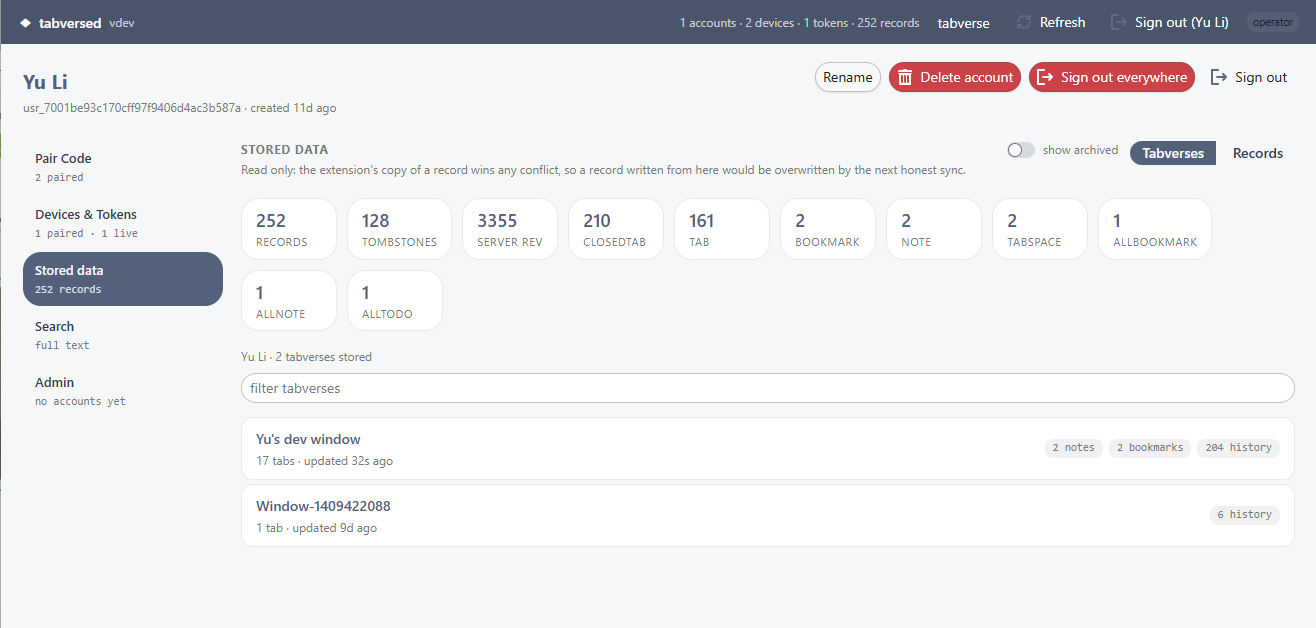This screenshot has width=1316, height=628.
Task: Toggle the show archived switch
Action: [1021, 150]
